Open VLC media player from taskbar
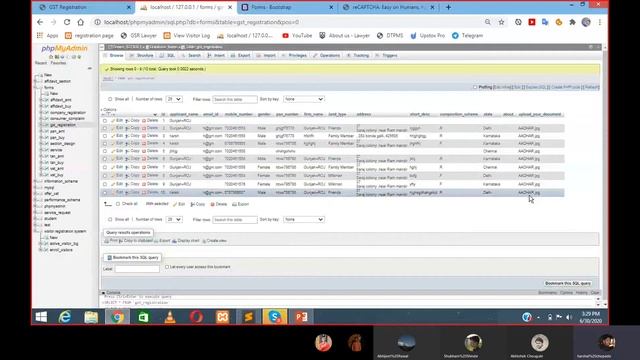Viewport: 640px width, 360px height. (170, 317)
